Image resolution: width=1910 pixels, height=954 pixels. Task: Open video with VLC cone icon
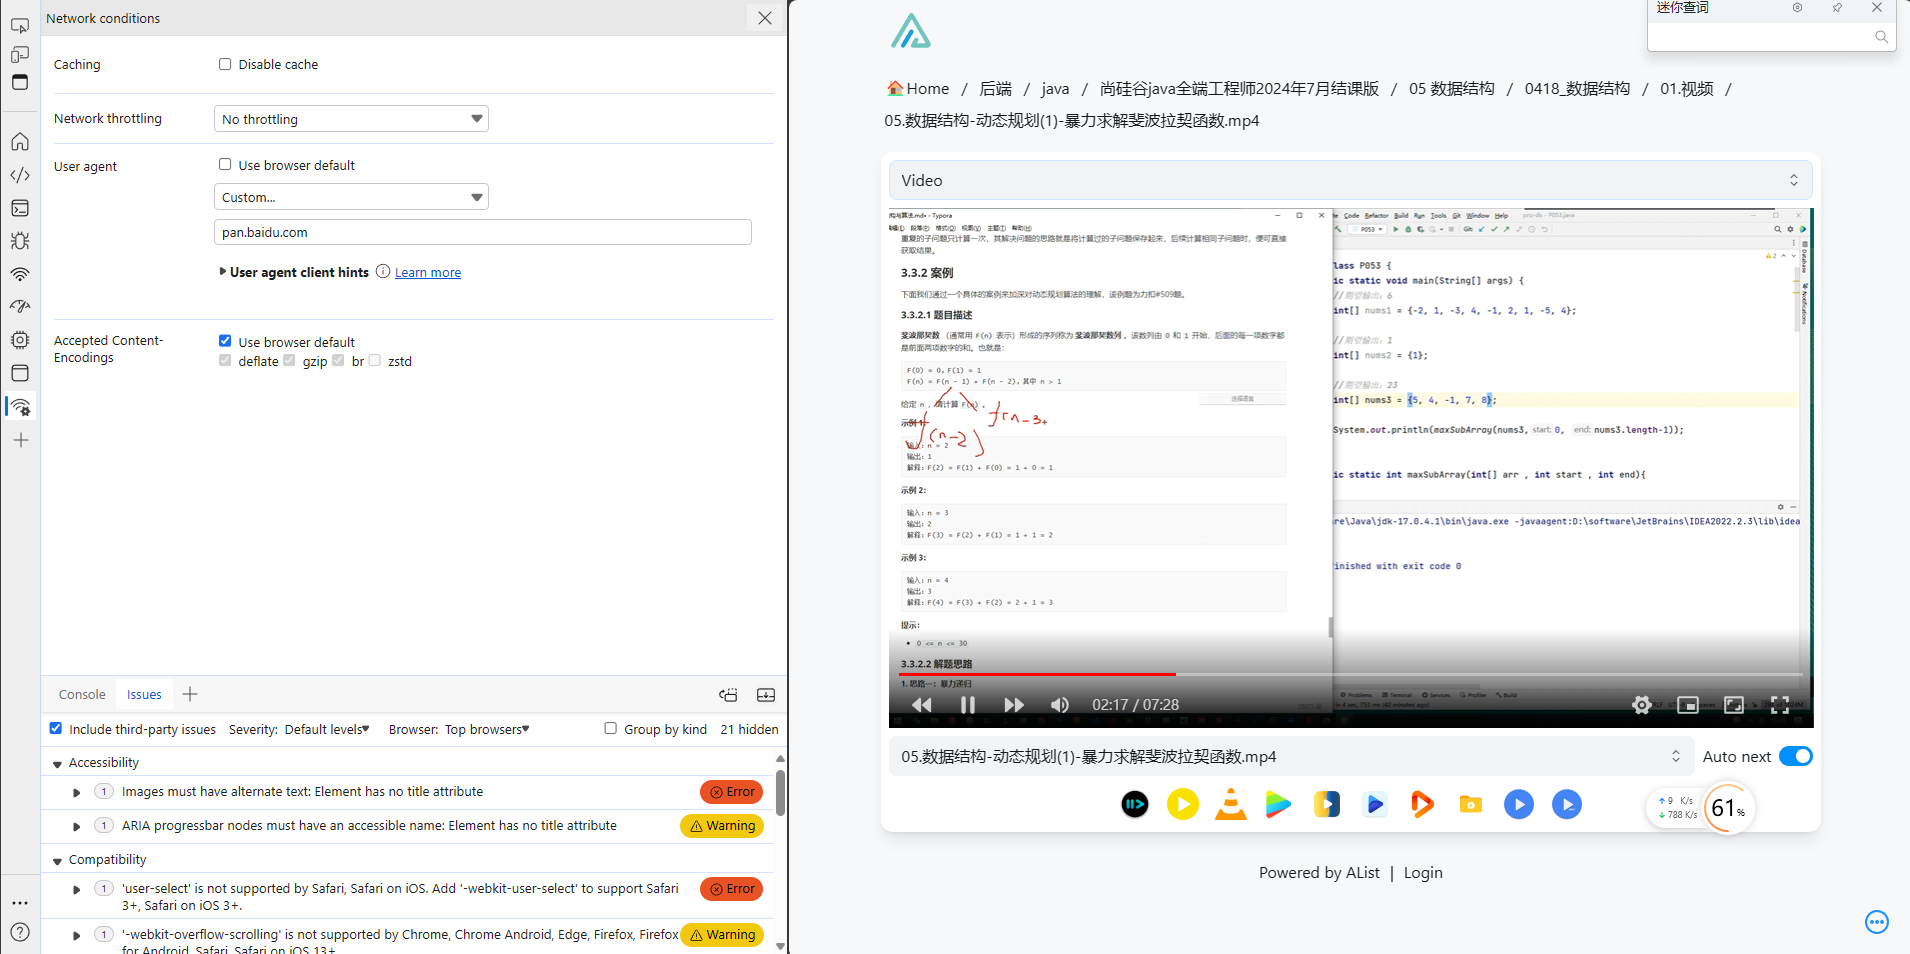point(1231,804)
